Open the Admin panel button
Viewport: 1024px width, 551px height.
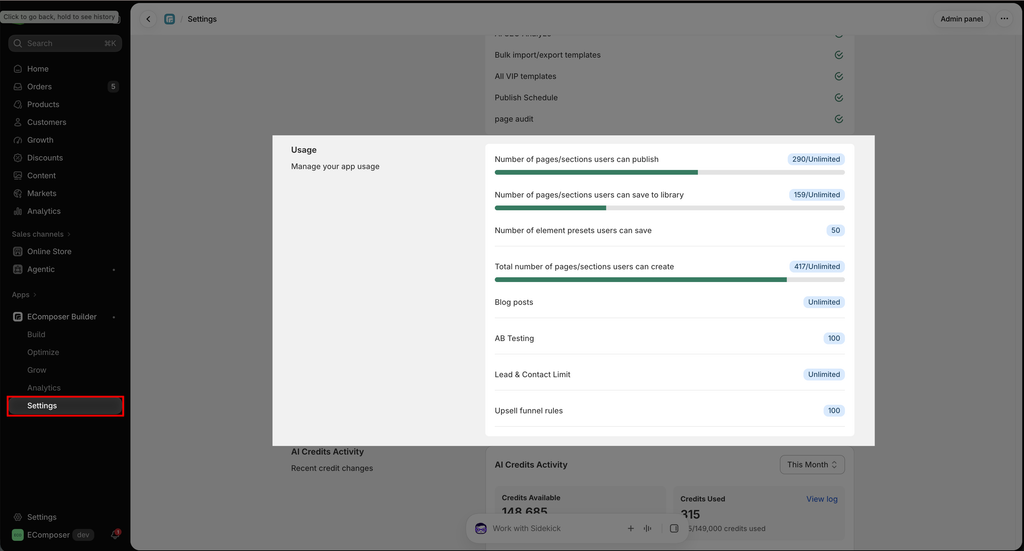961,19
